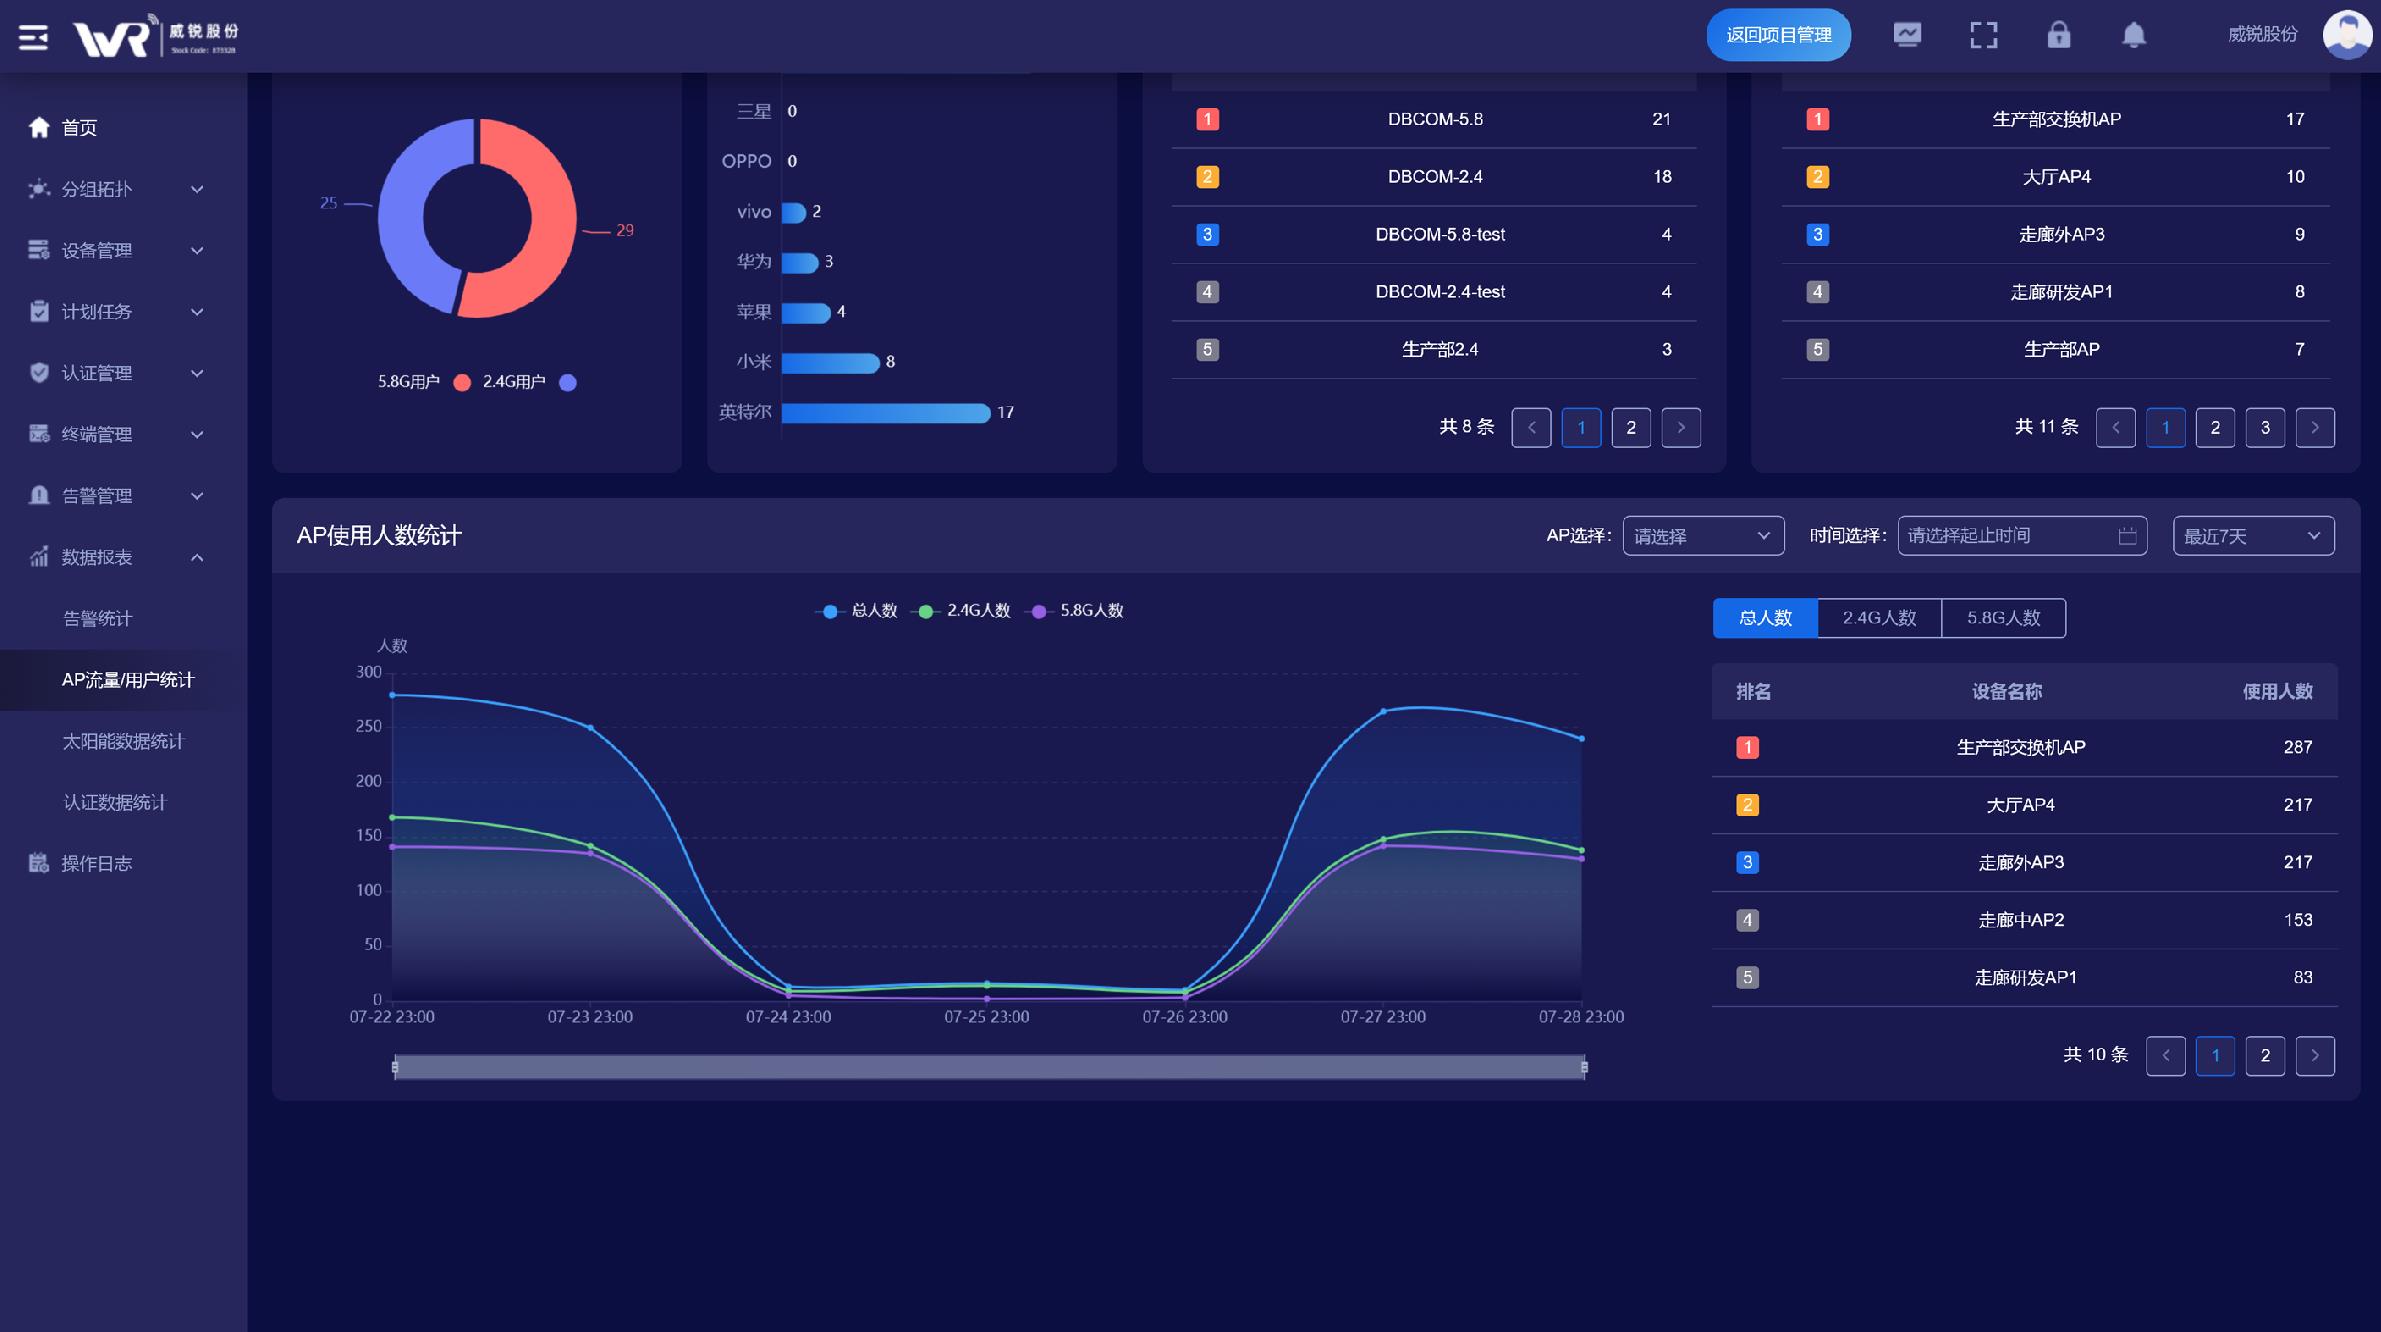Image resolution: width=2381 pixels, height=1332 pixels.
Task: Click the lock screen icon
Action: tap(2058, 35)
